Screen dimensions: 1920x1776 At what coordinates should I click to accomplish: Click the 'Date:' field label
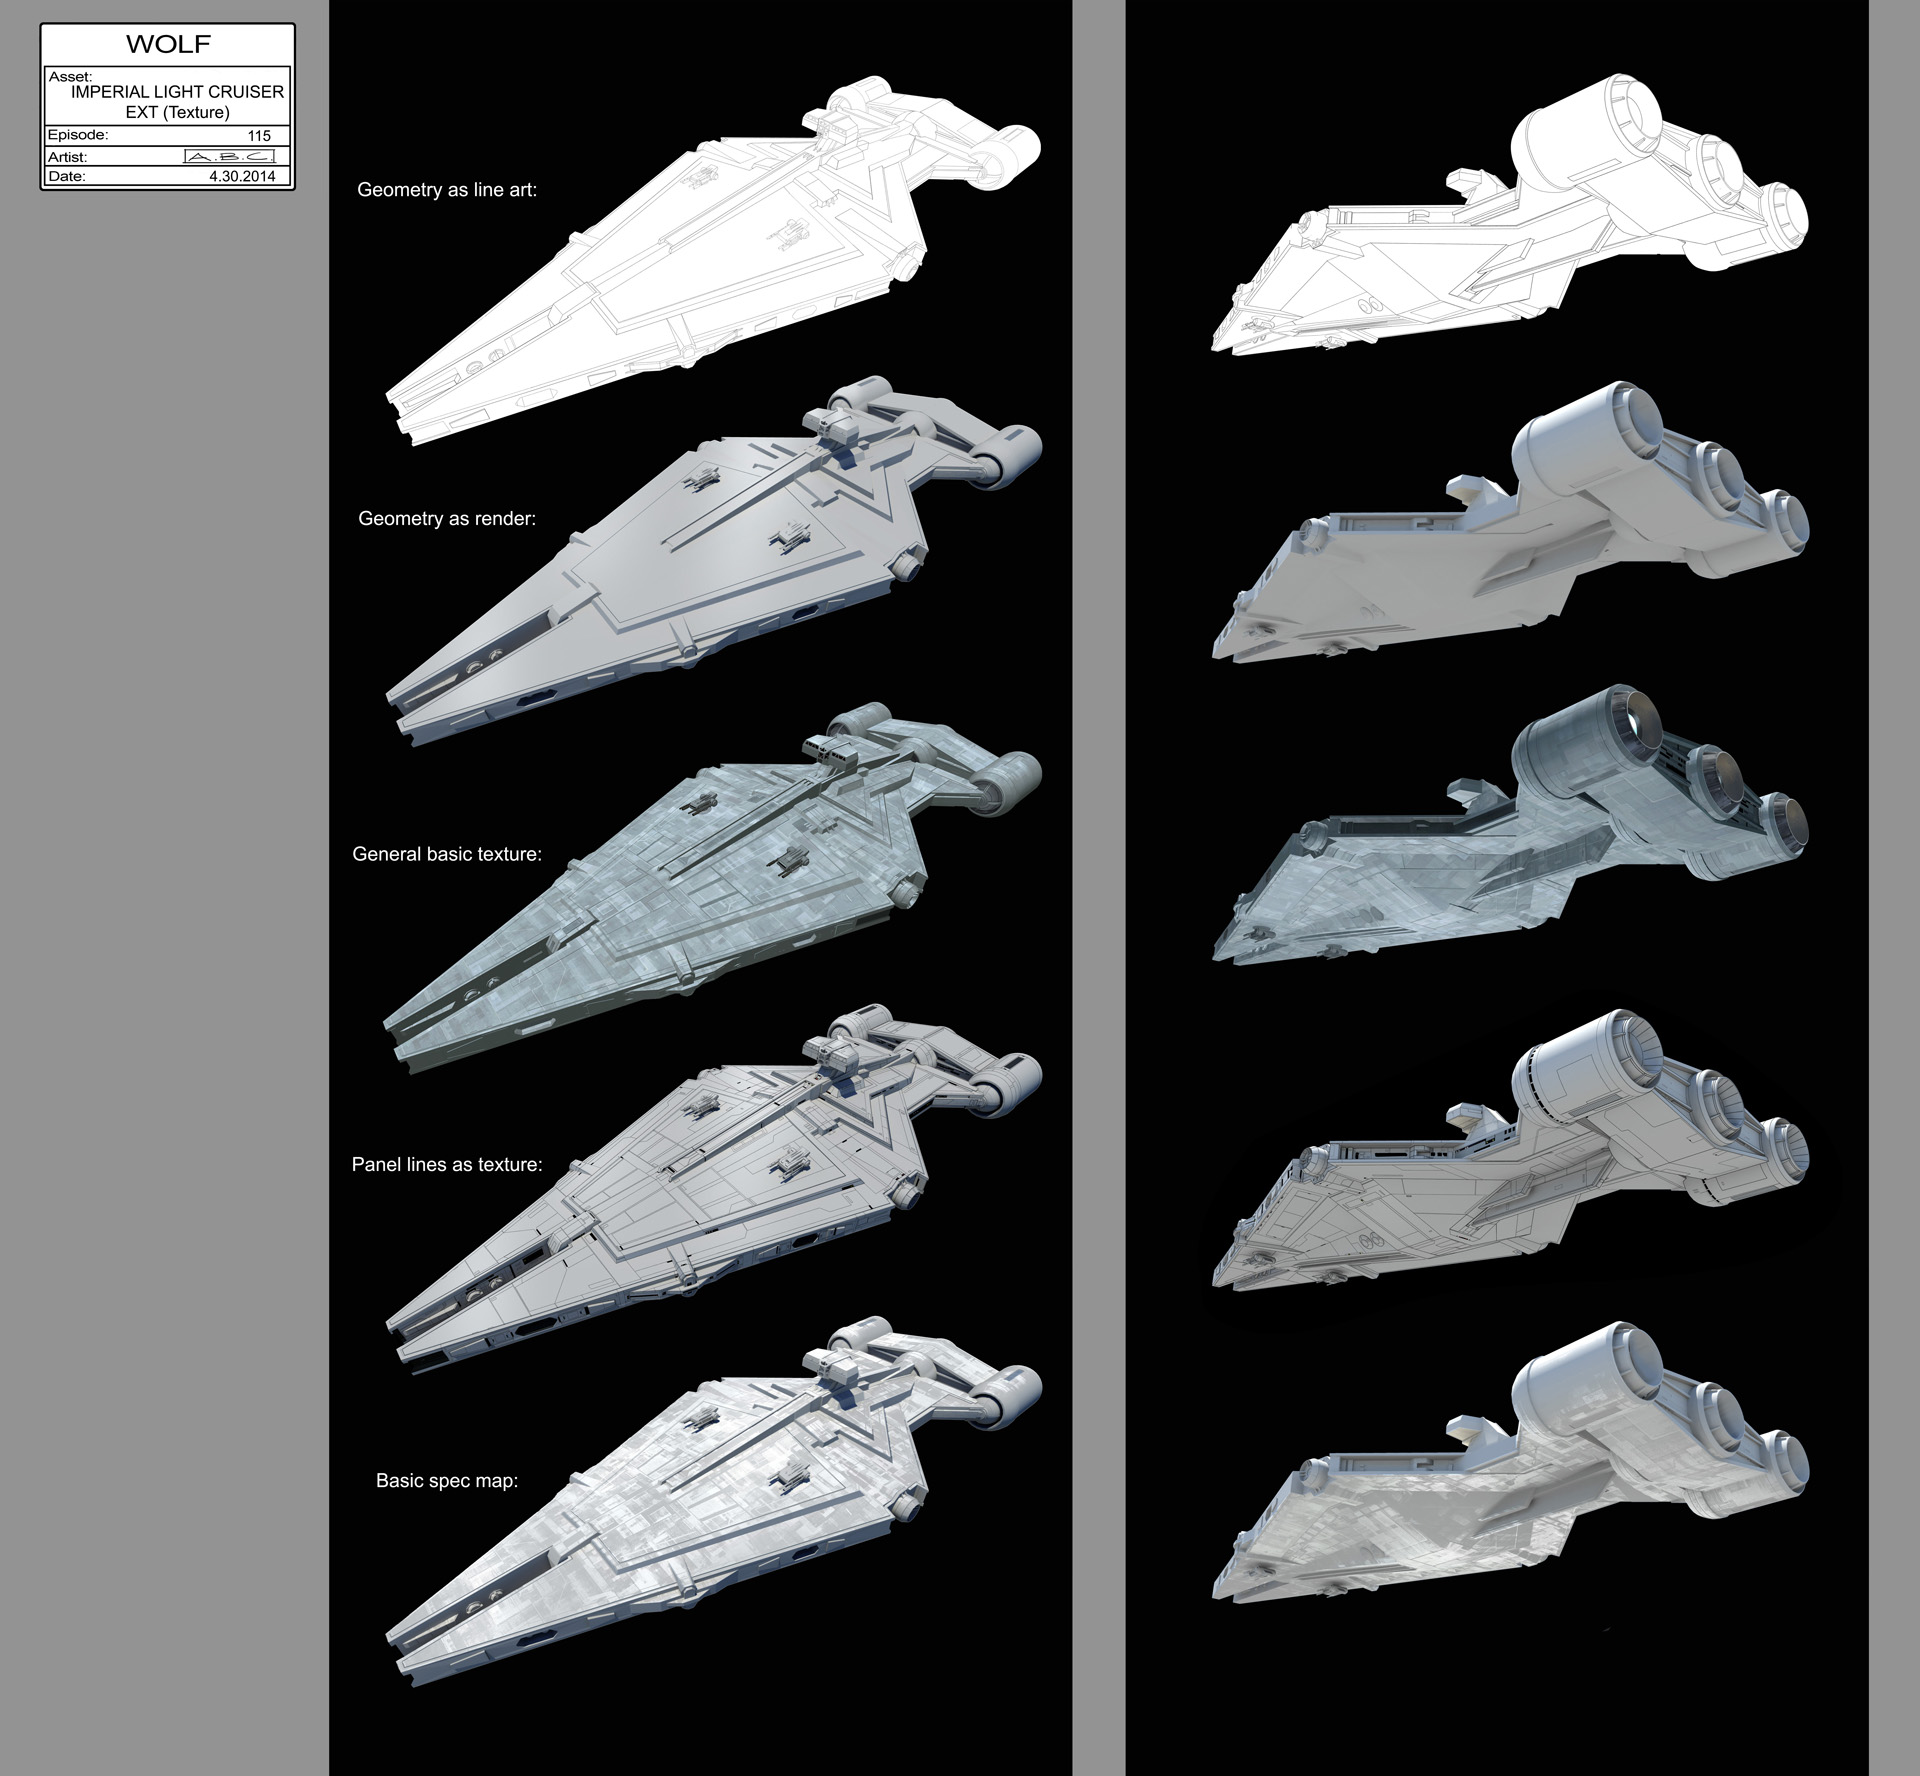tap(66, 176)
